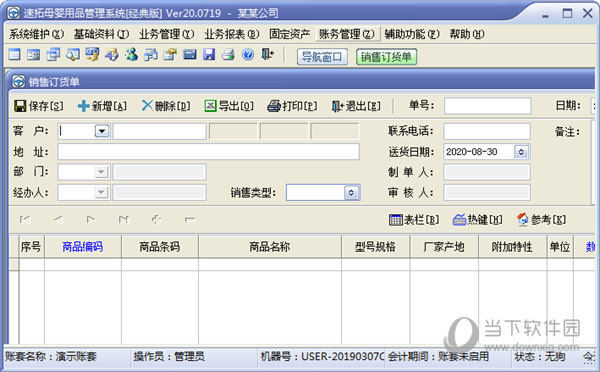Click the letter A with padlock toolbar icon
600x372 pixels.
click(112, 55)
